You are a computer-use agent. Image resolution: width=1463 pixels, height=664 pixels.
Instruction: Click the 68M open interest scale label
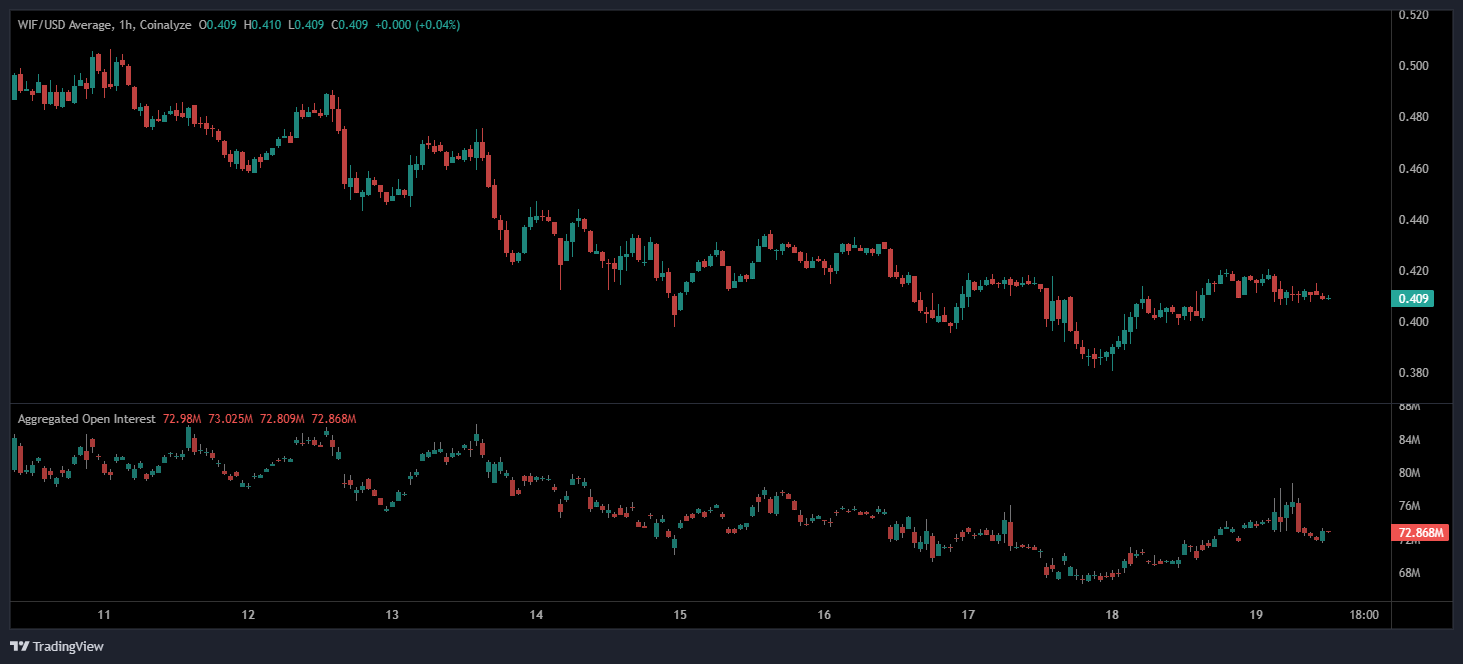pos(1409,573)
